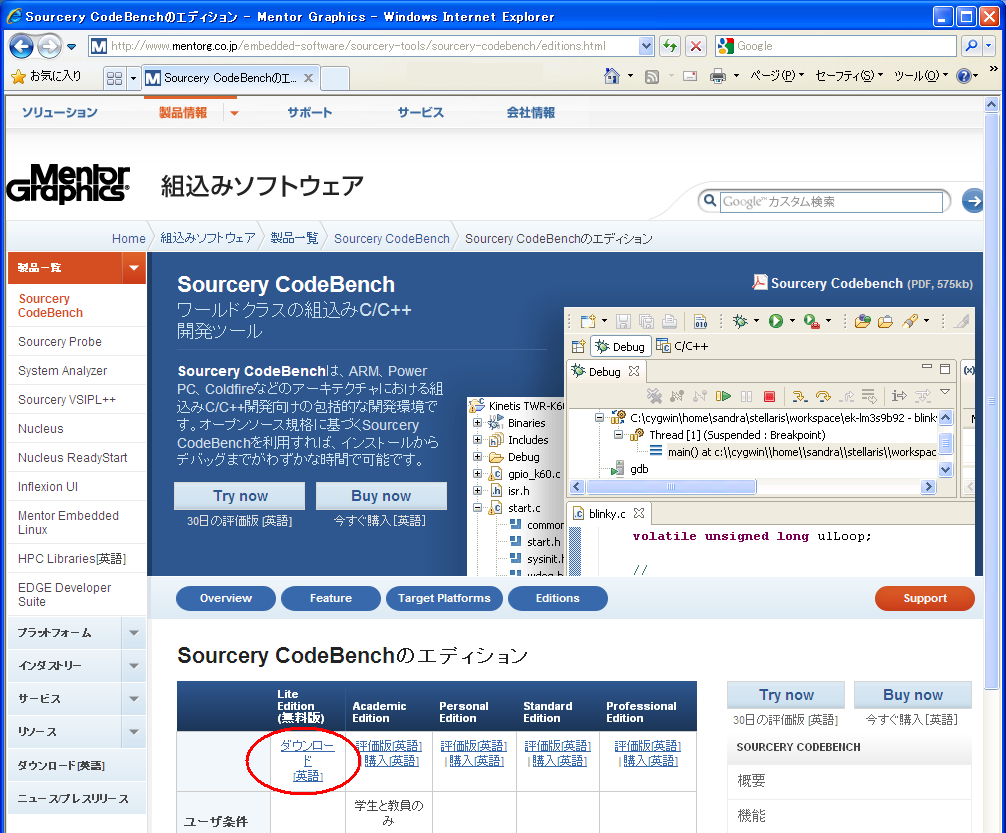Open the Quick Tabs grid icon
The height and width of the screenshot is (833, 1006).
[x=114, y=78]
